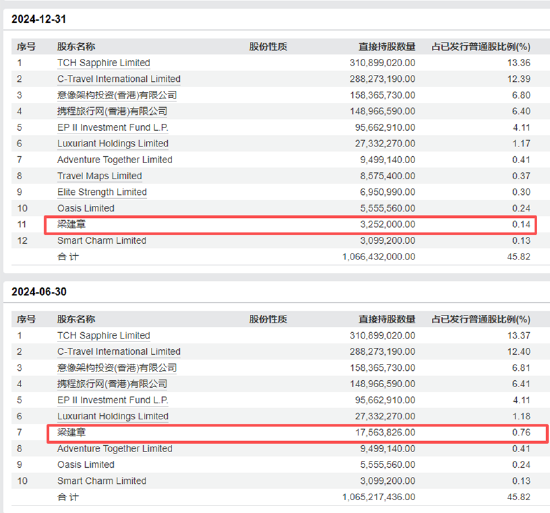Open EP II Investment Fund L.P. in 2024-12-31 table

[x=113, y=127]
